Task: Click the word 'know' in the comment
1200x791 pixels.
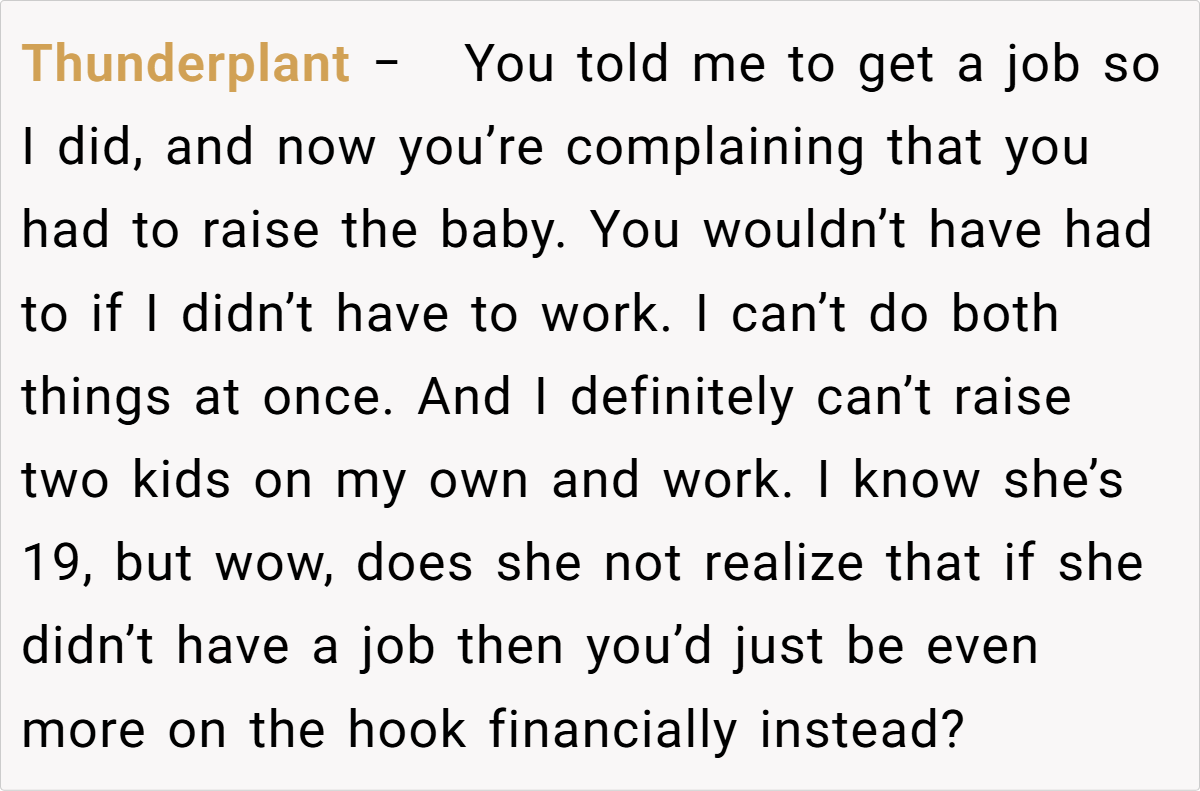Action: [915, 481]
